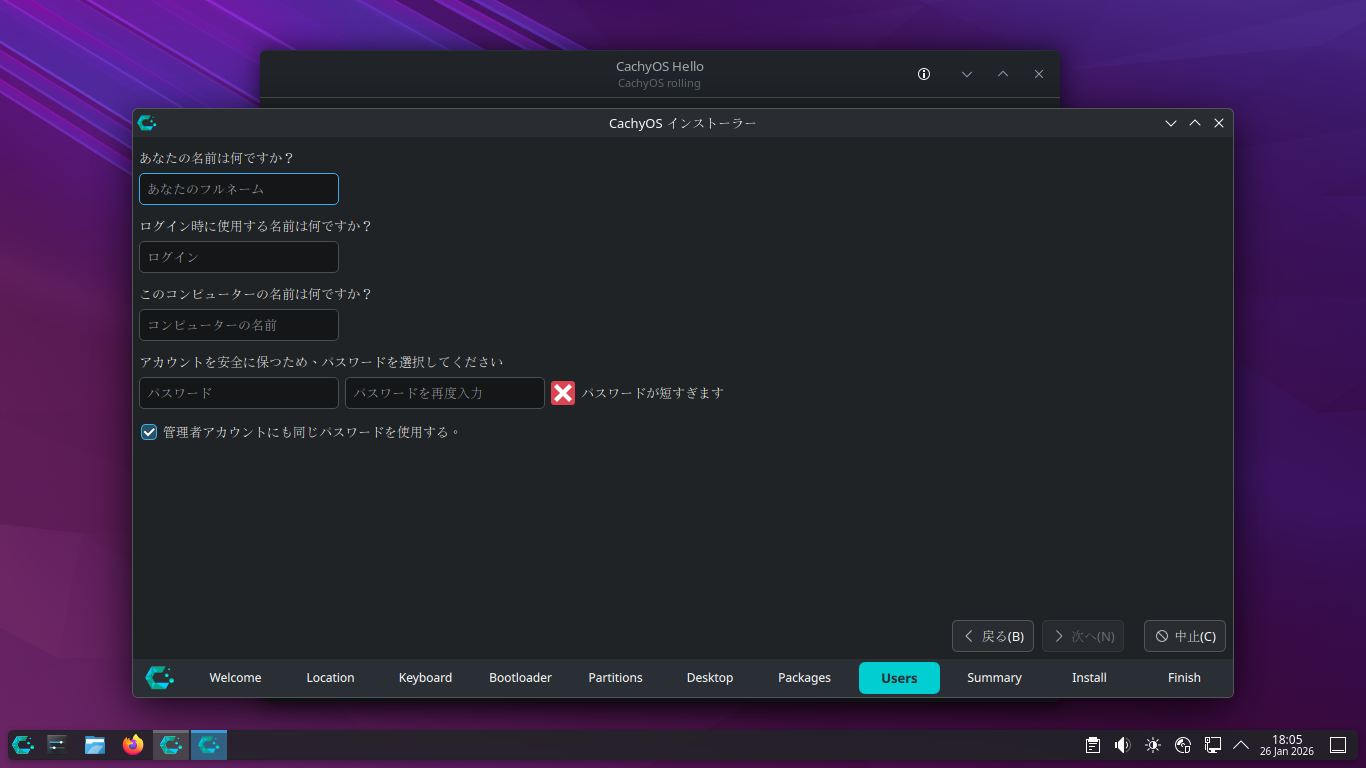Click the 'CachyOS Hello' window title

coord(660,67)
